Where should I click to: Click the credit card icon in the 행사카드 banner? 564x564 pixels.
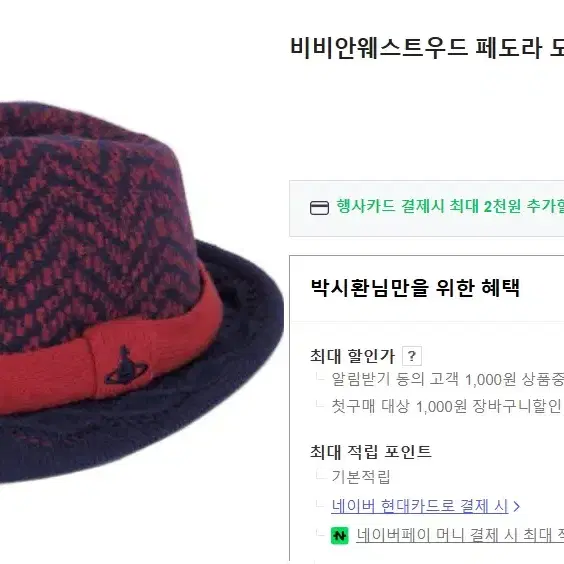coord(319,208)
